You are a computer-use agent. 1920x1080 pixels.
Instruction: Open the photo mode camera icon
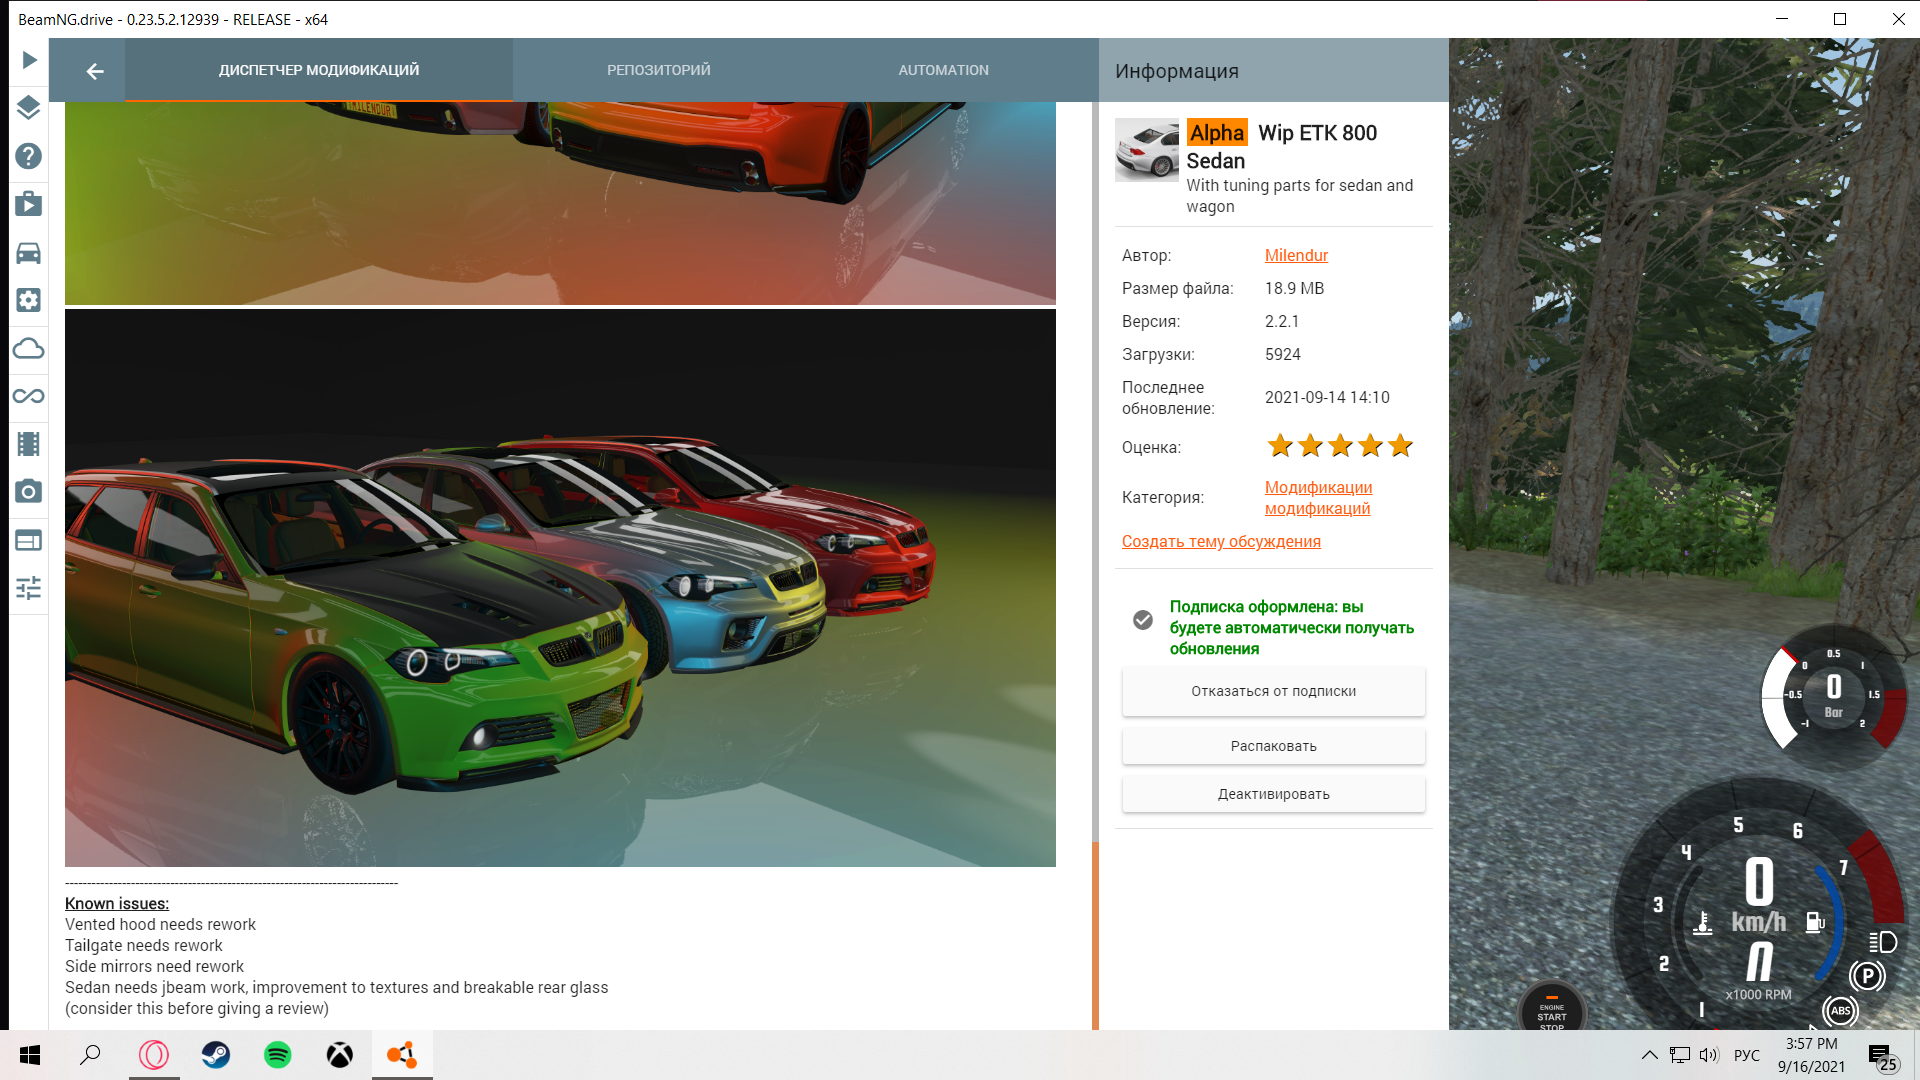29,491
